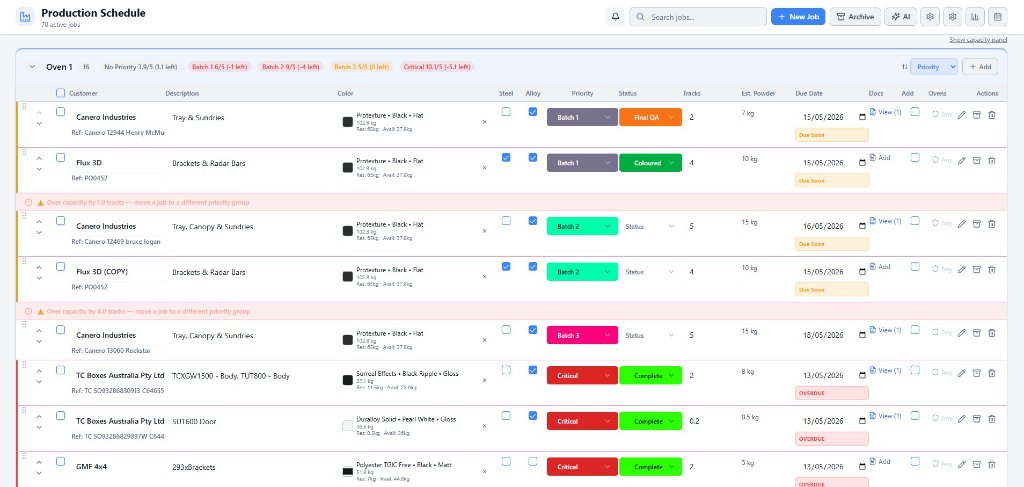Open Final QA status dropdown
Viewport: 1024px width, 487px height.
pyautogui.click(x=650, y=118)
